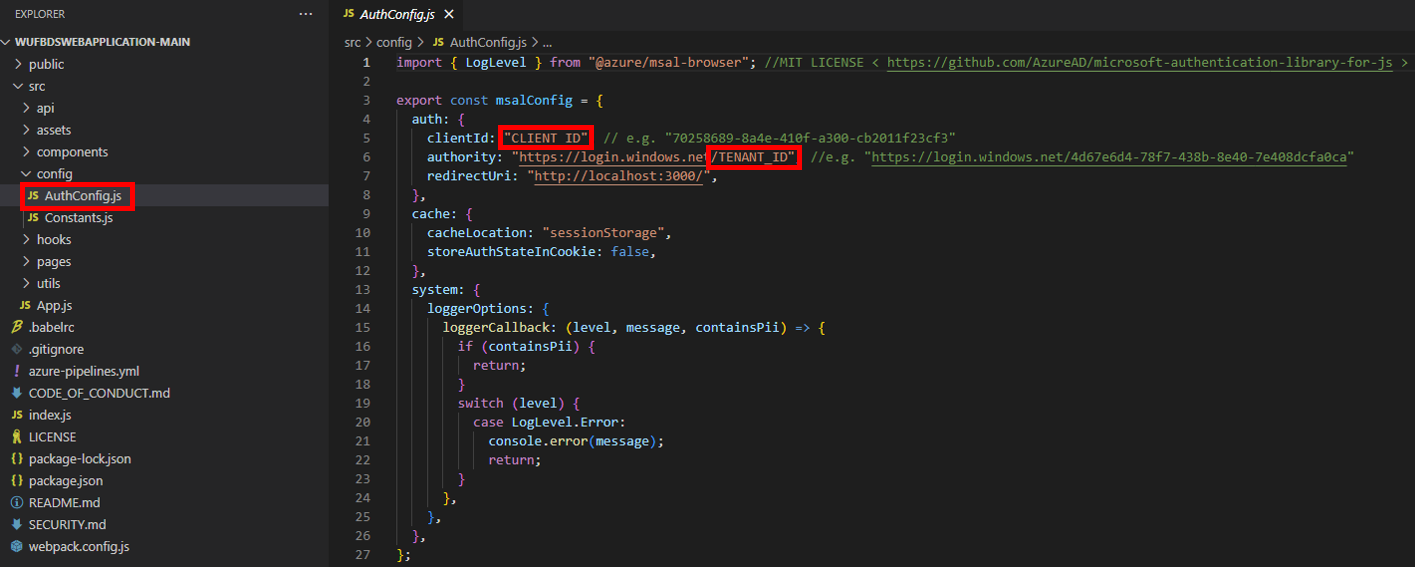Click line number 13 in the gutter
Screen dimensions: 1415x567
362,290
